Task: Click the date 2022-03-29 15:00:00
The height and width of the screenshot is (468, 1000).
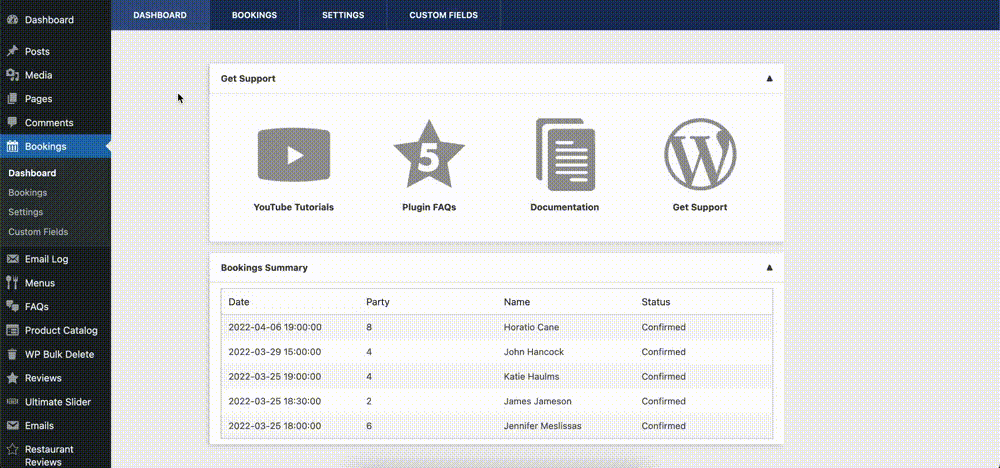Action: coord(275,352)
